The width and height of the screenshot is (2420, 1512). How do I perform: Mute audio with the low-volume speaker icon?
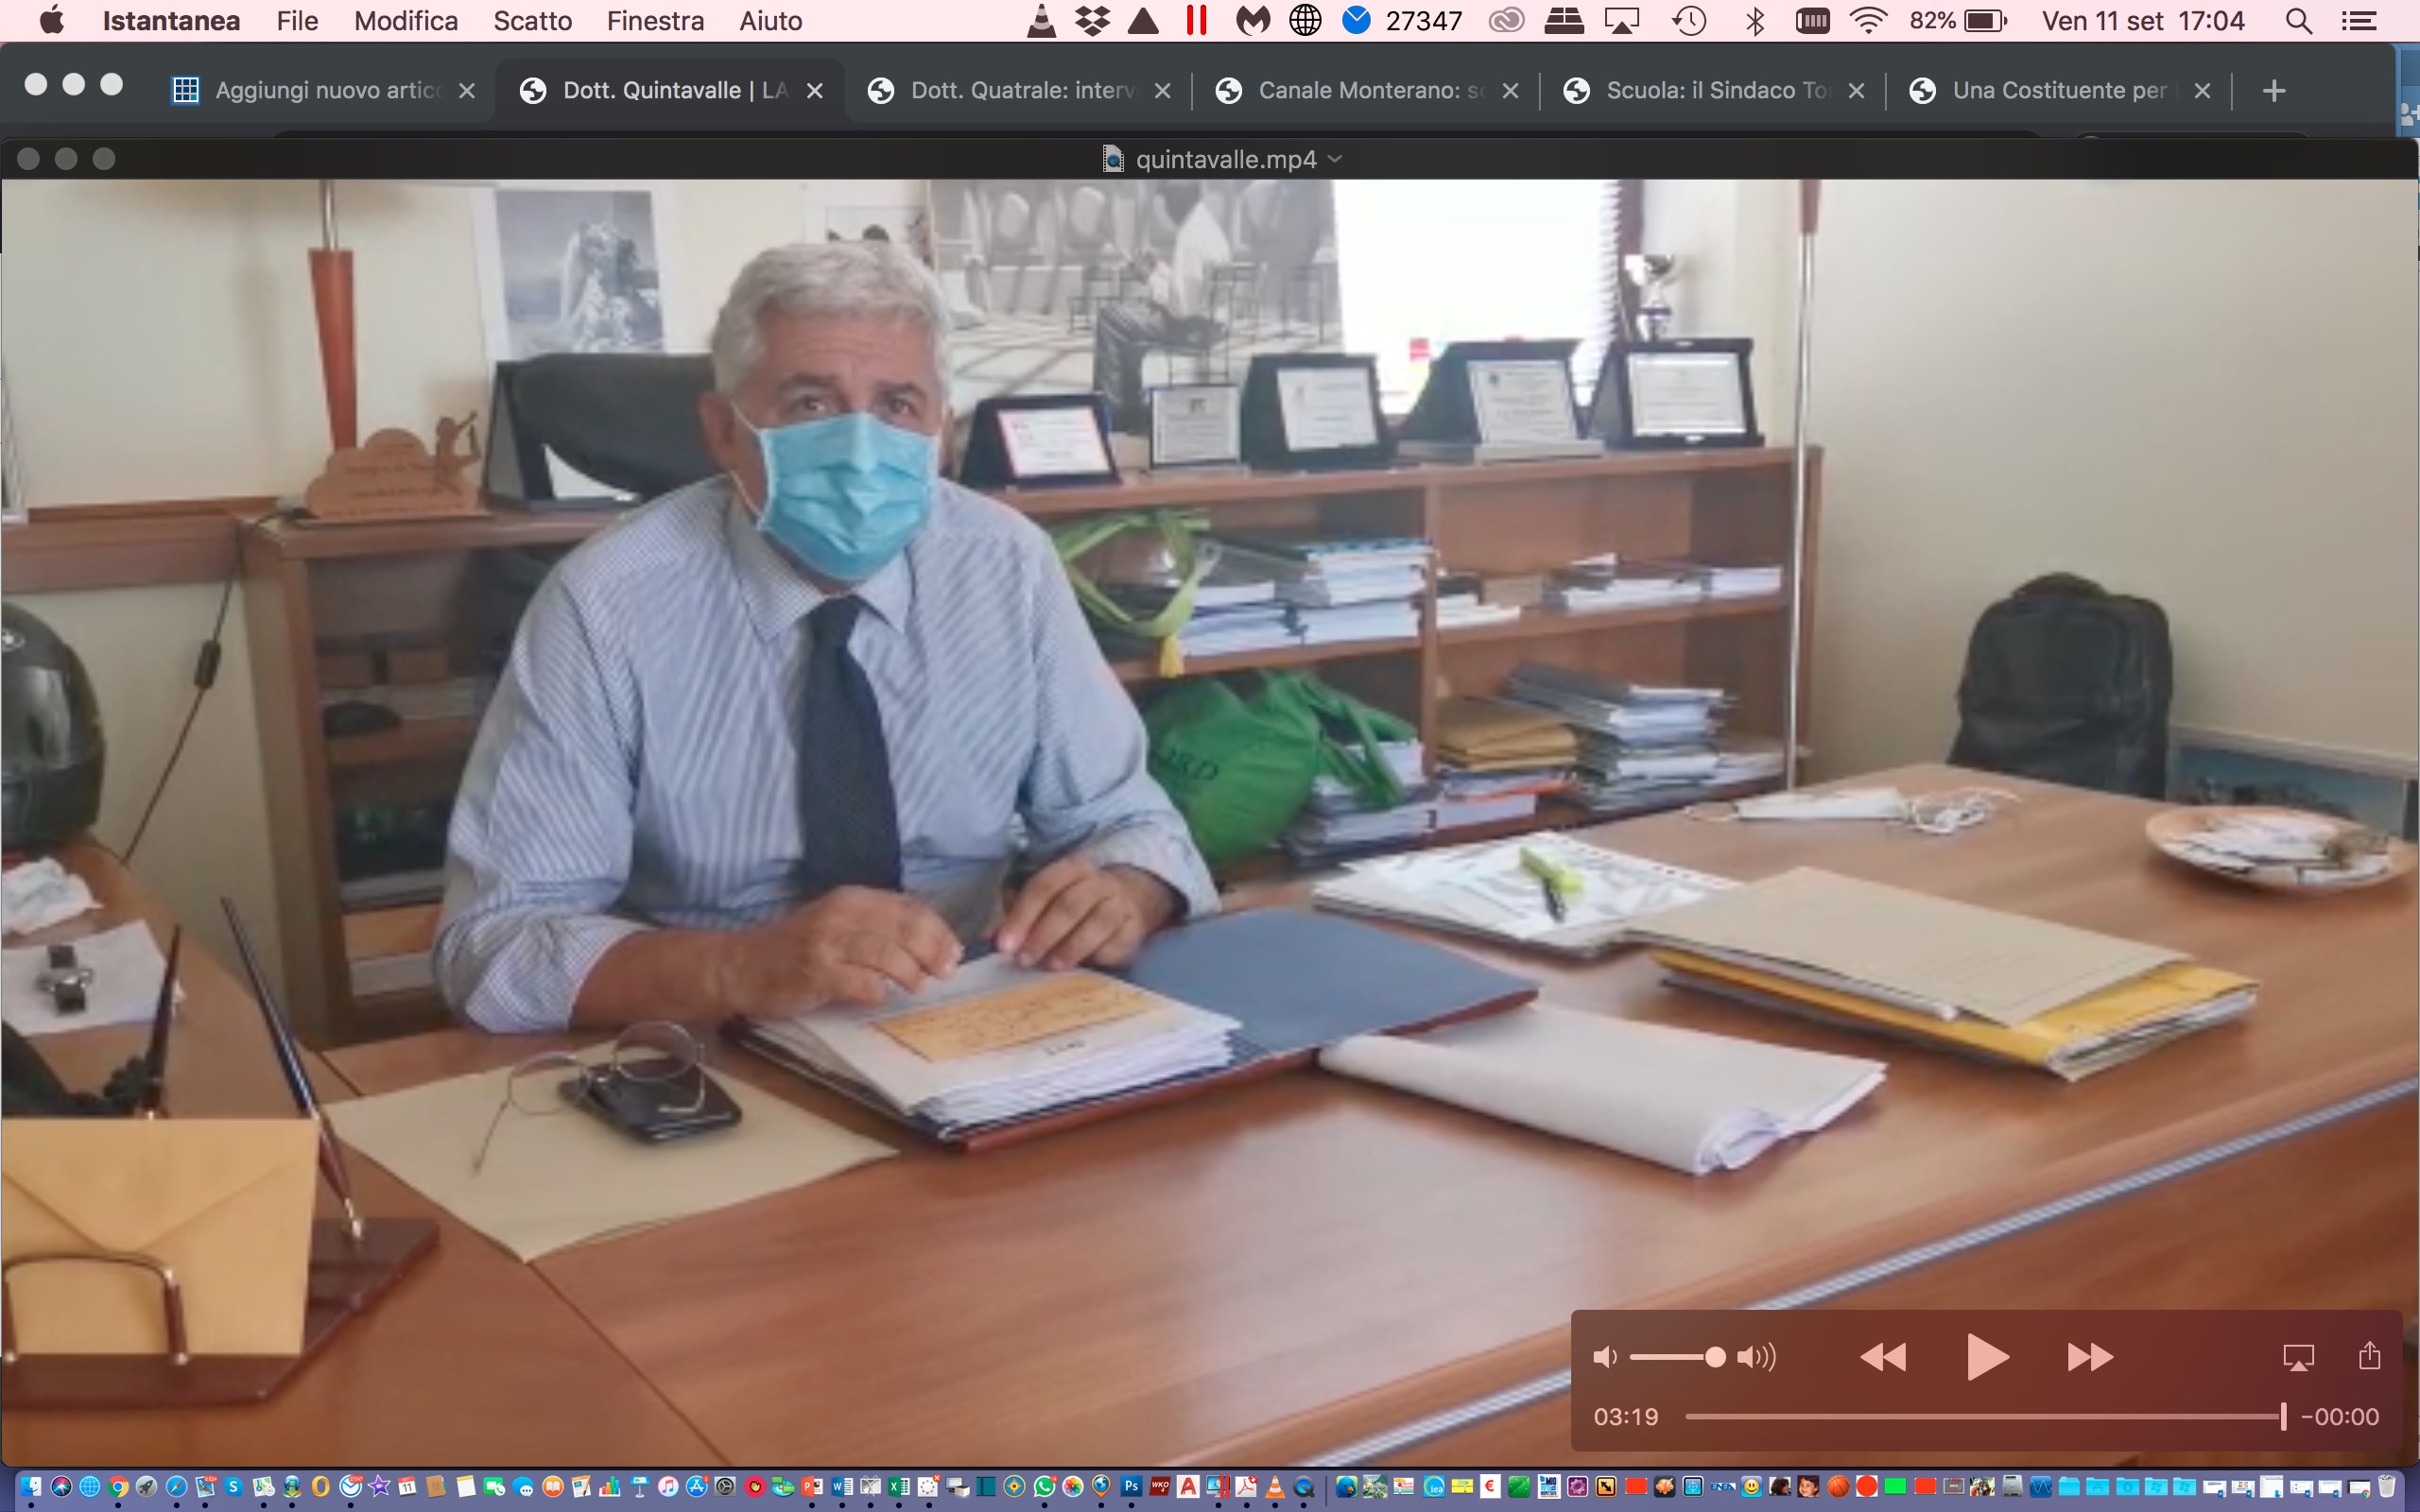pyautogui.click(x=1604, y=1357)
